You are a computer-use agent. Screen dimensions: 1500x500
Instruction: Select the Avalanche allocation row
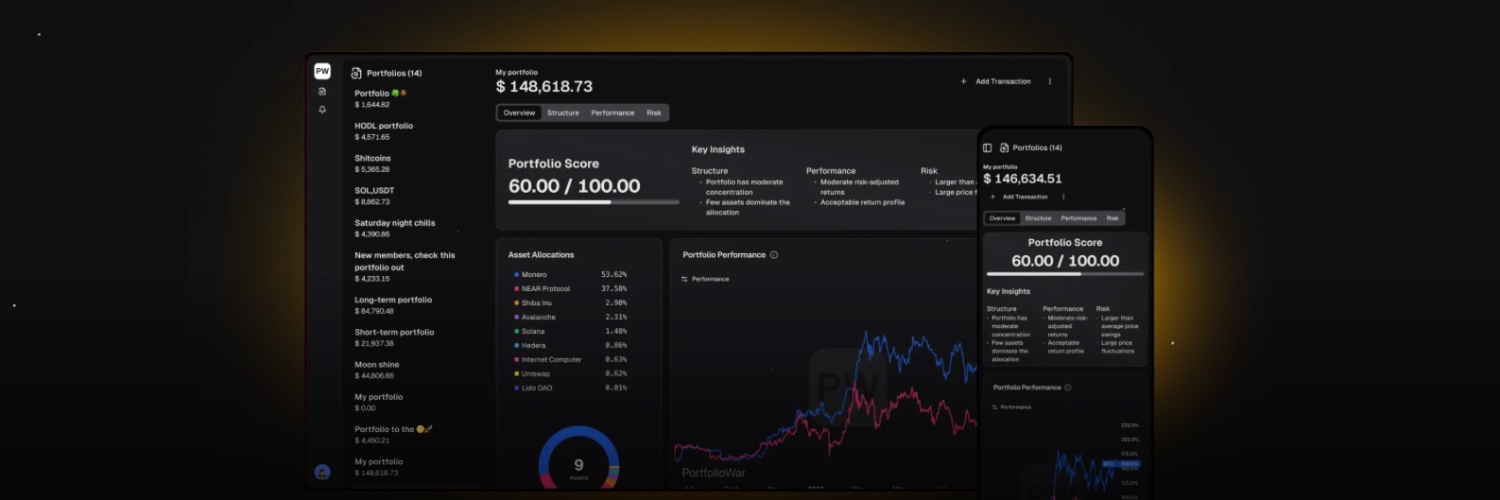point(570,317)
